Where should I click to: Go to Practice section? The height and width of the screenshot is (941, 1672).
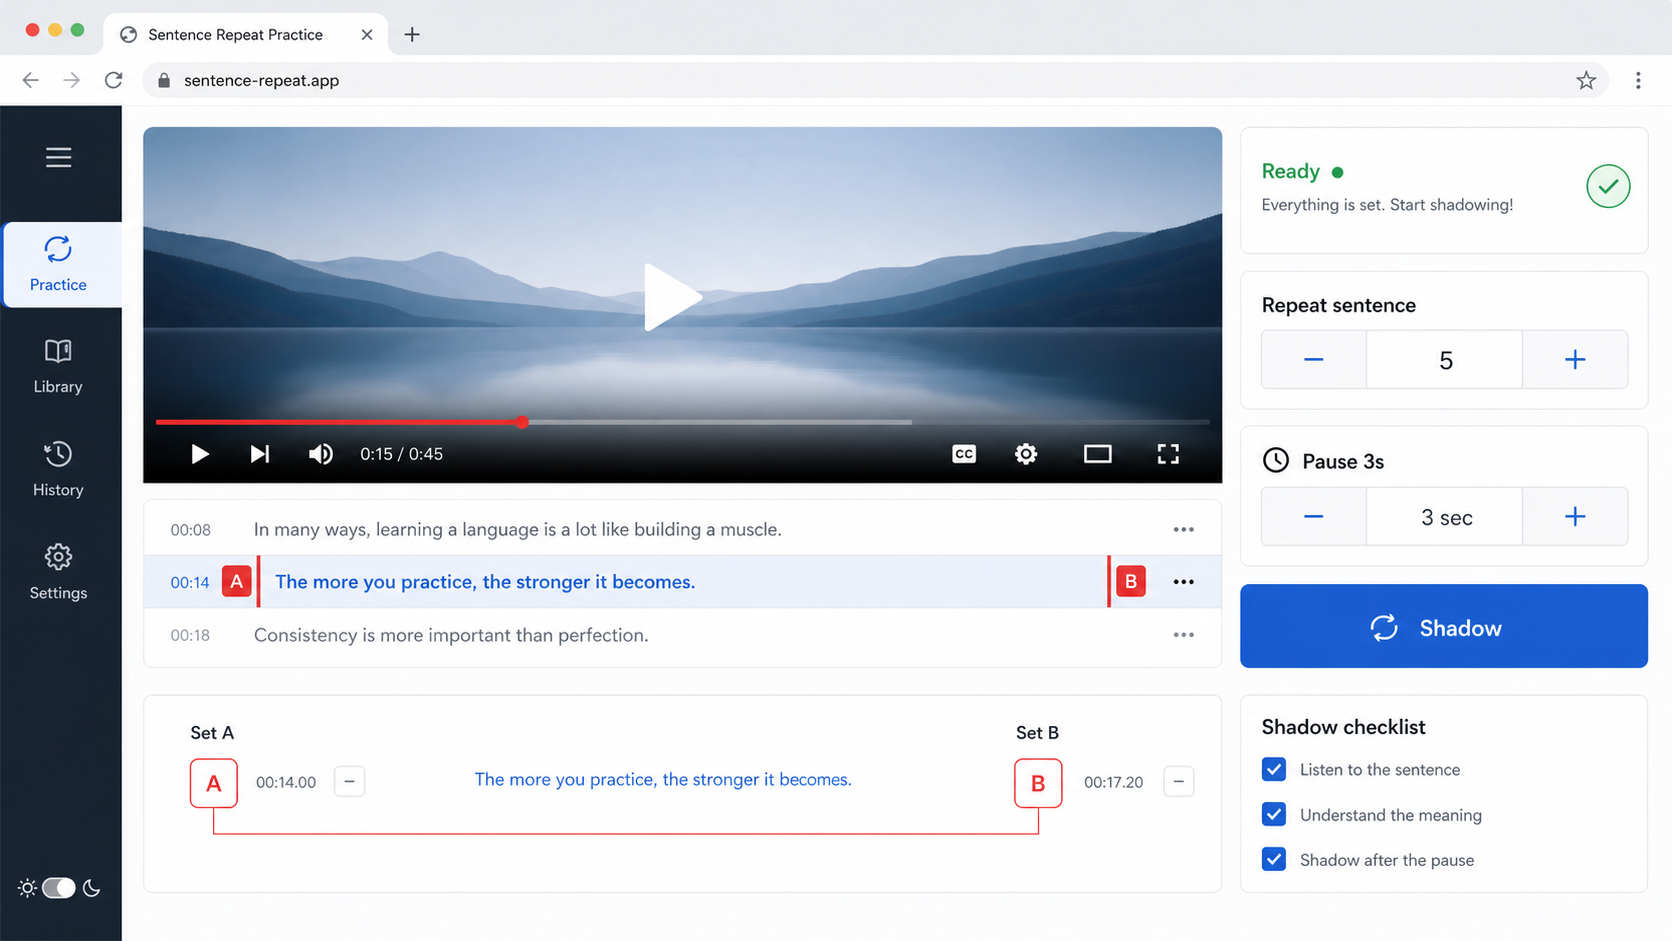60,264
